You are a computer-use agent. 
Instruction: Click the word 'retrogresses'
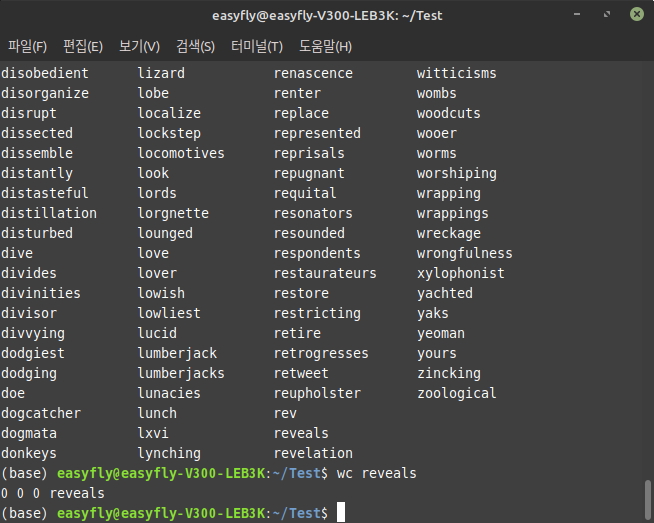pyautogui.click(x=321, y=354)
